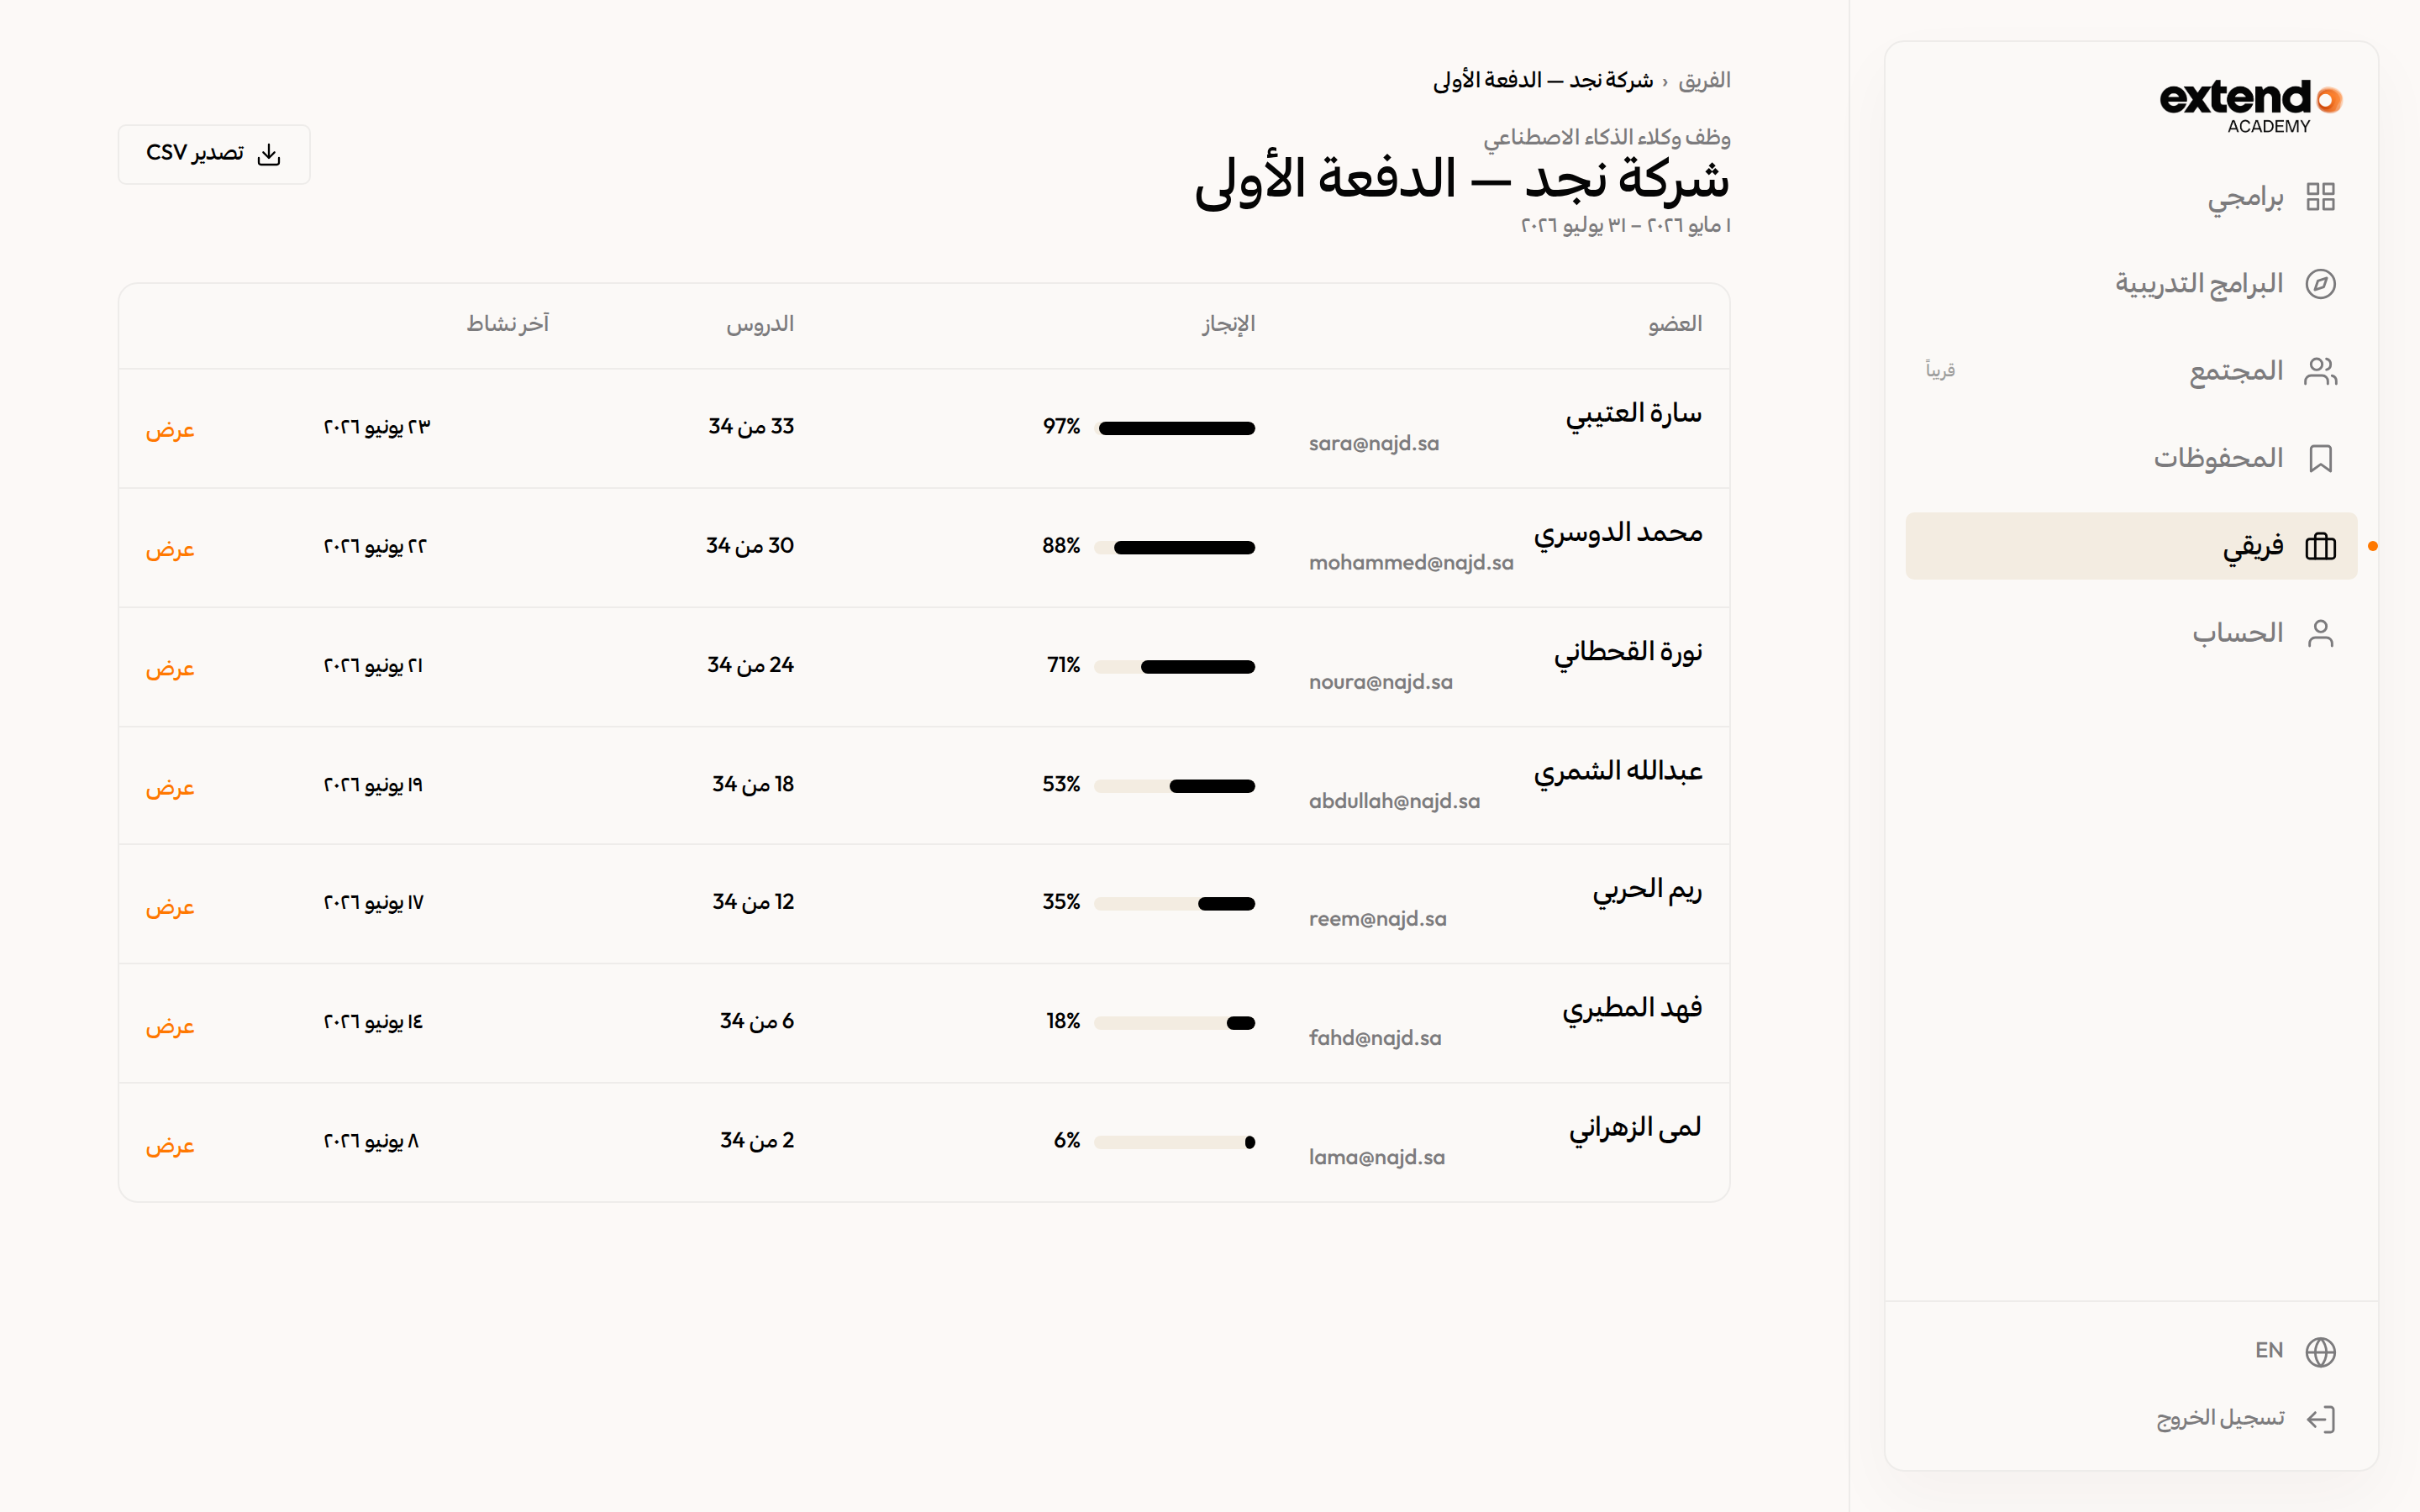
Task: Click the آخر نشاط column header
Action: point(507,324)
